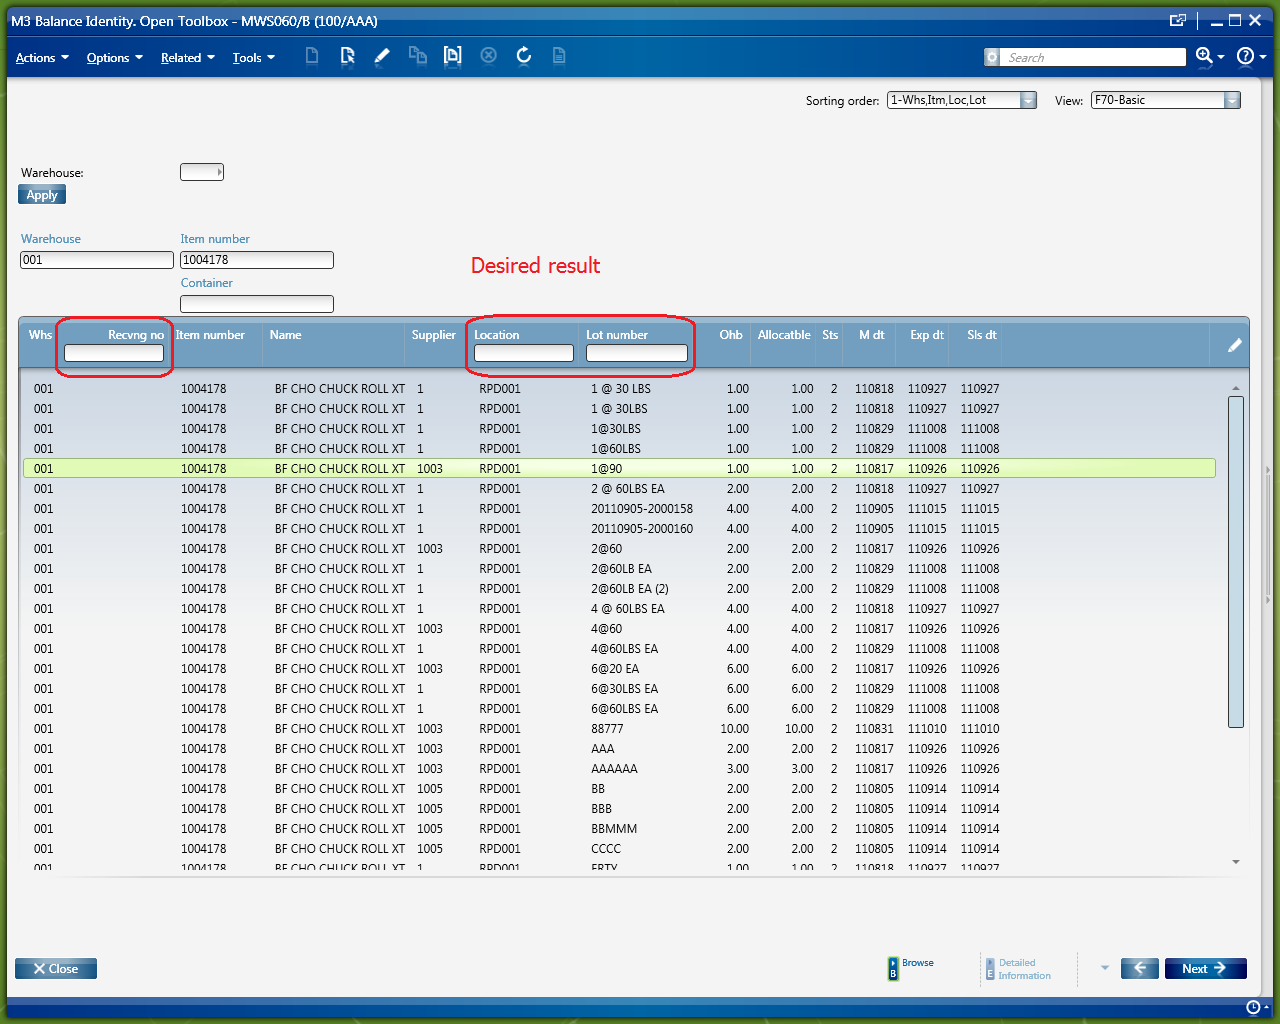Click the magnifier zoom icon

(1204, 56)
